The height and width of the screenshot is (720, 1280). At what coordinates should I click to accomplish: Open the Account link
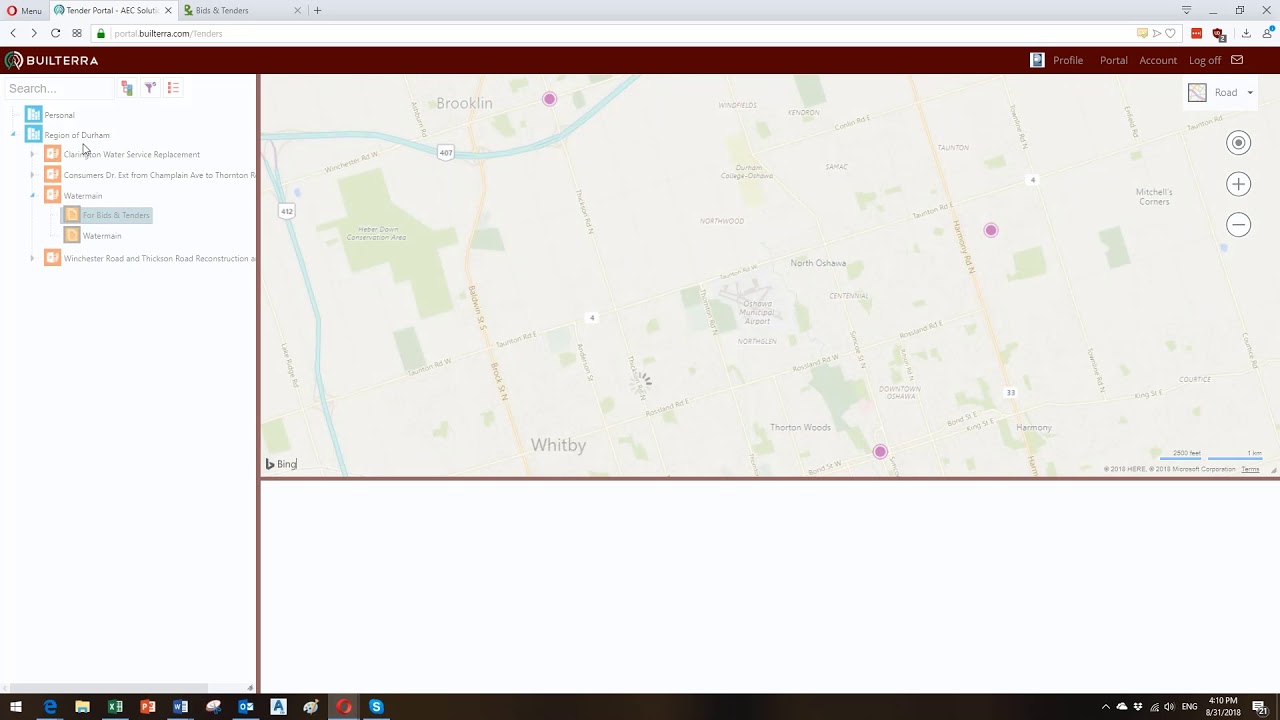[1158, 60]
